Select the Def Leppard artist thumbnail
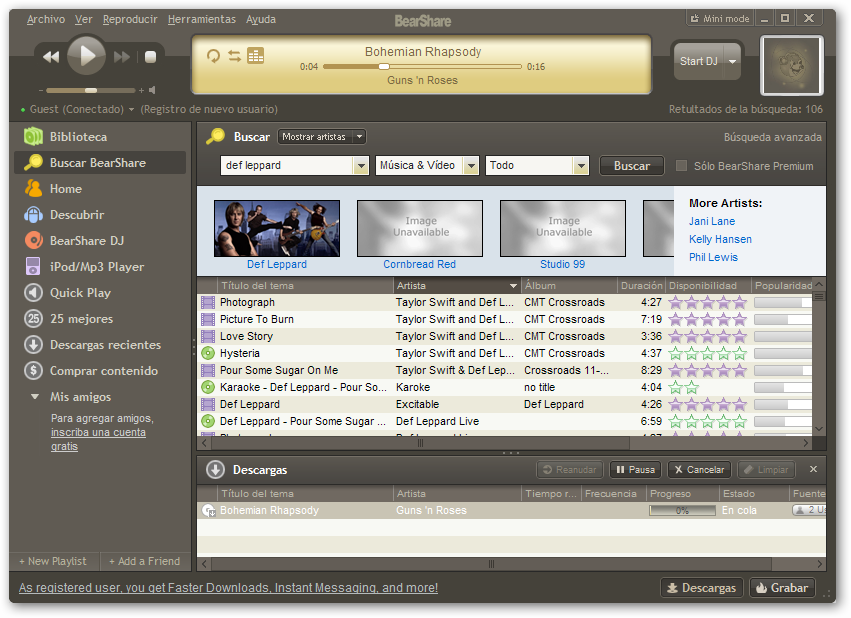This screenshot has width=851, height=618. (x=277, y=228)
